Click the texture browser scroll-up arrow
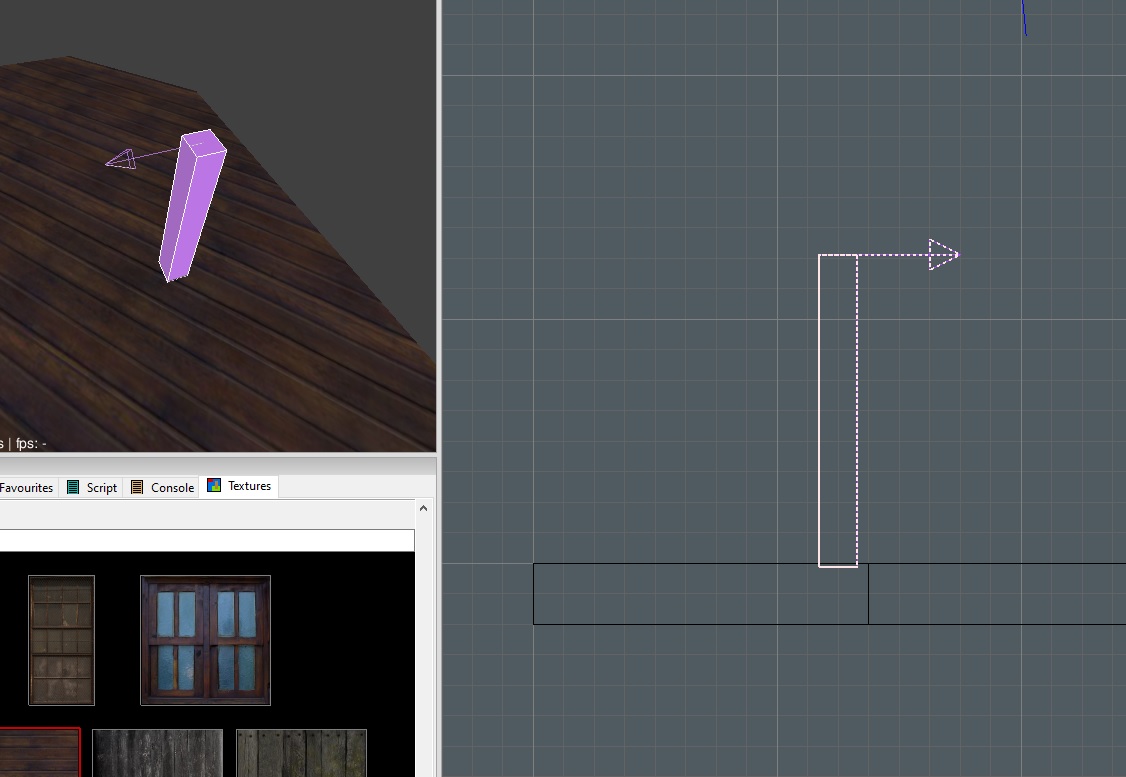Screen dimensions: 1126x777 coord(423,509)
